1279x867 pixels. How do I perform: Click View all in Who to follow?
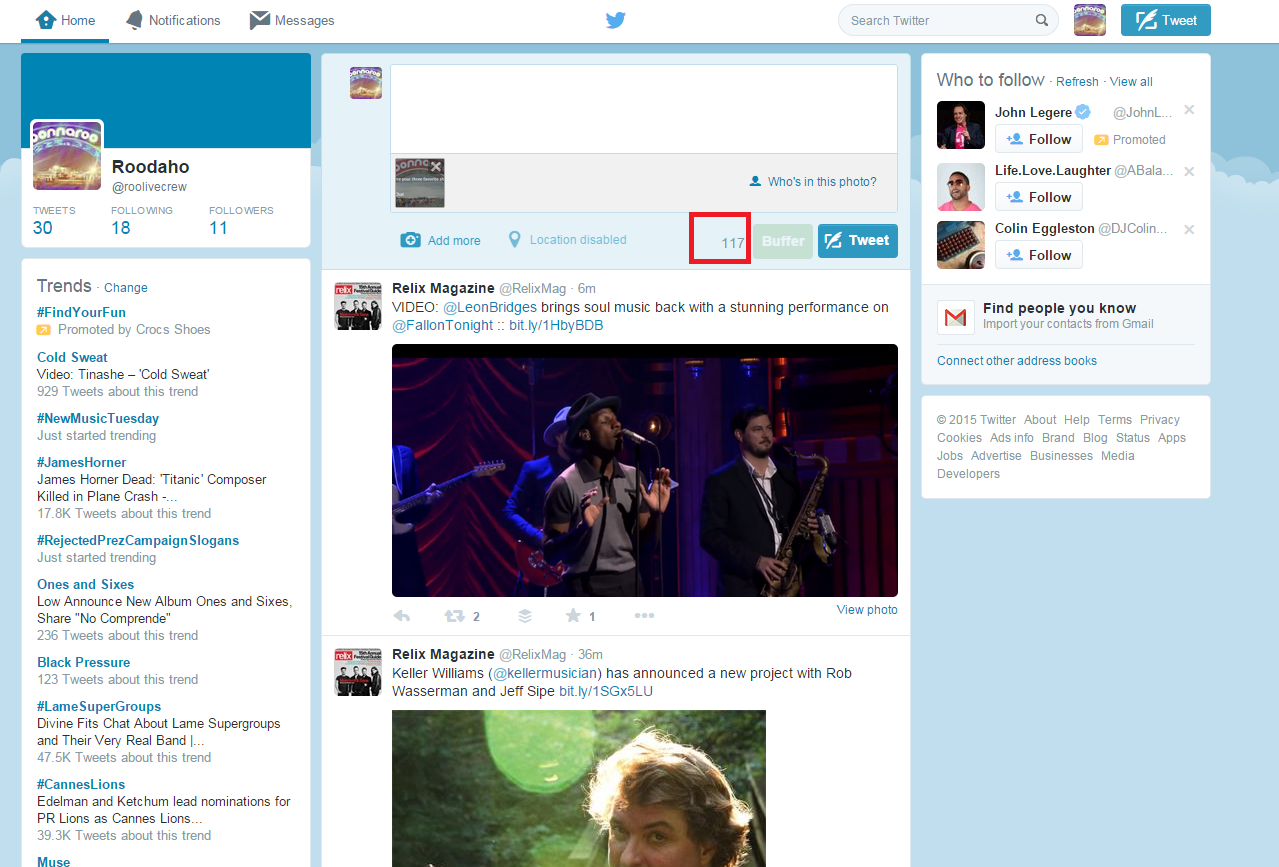point(1131,82)
